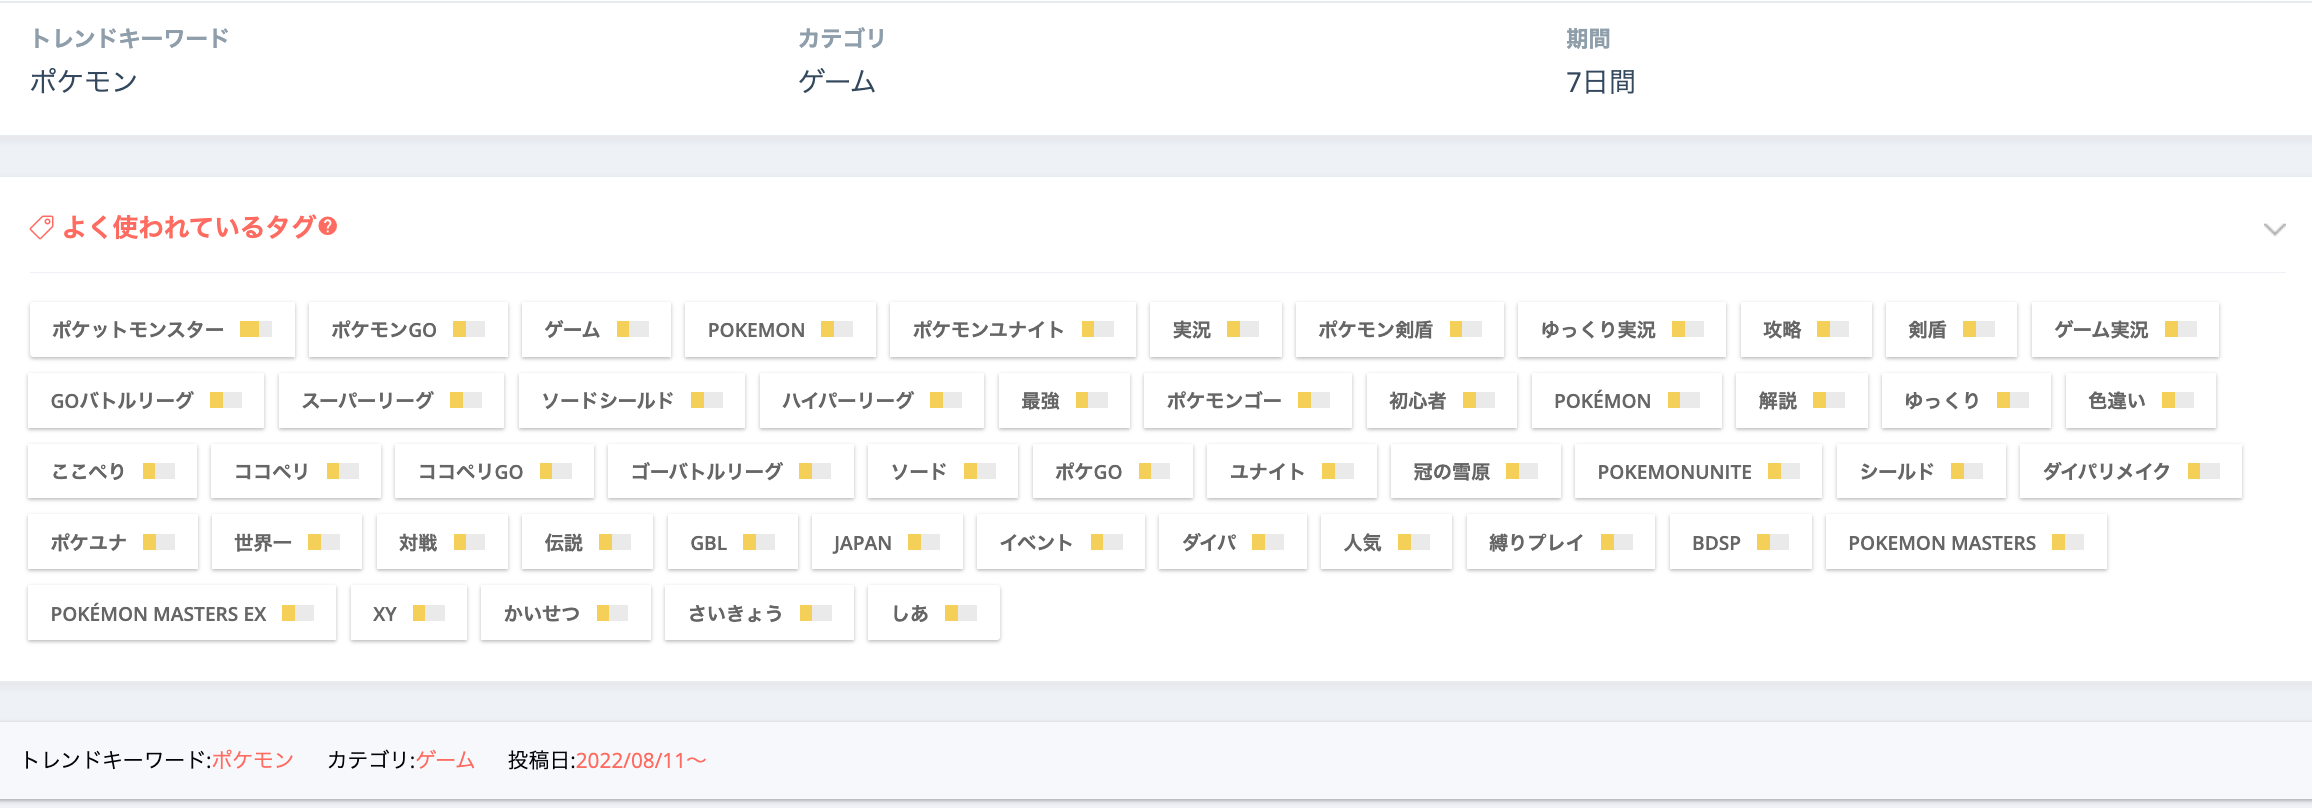The image size is (2312, 808).
Task: Choose the ダイパリメイク tag
Action: pos(2129,472)
